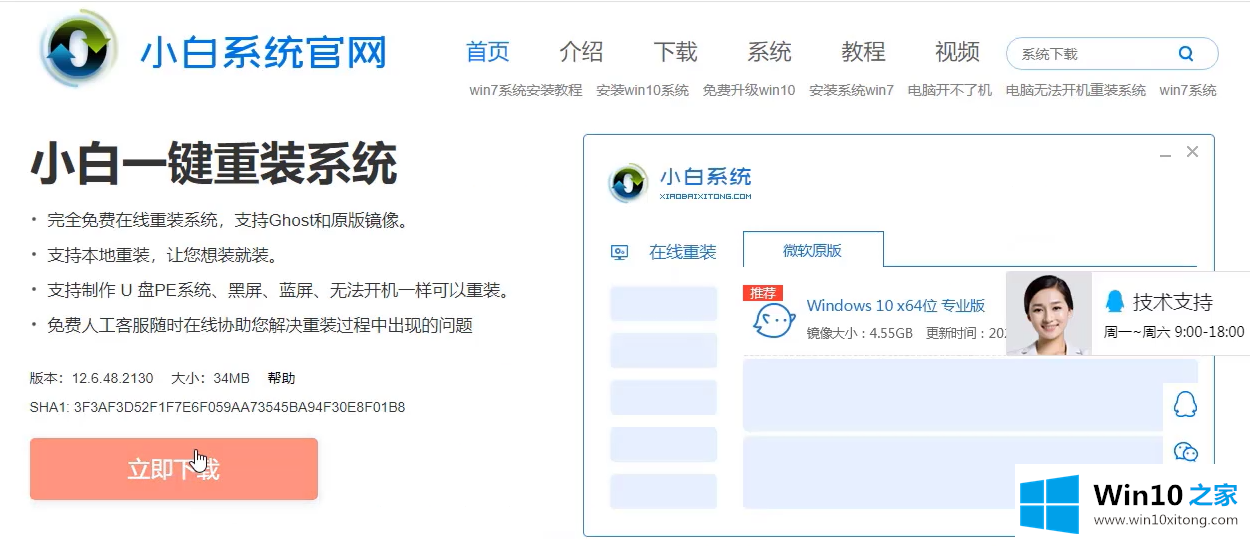Open the 安装系统win7 link
The image size is (1250, 546).
[852, 90]
